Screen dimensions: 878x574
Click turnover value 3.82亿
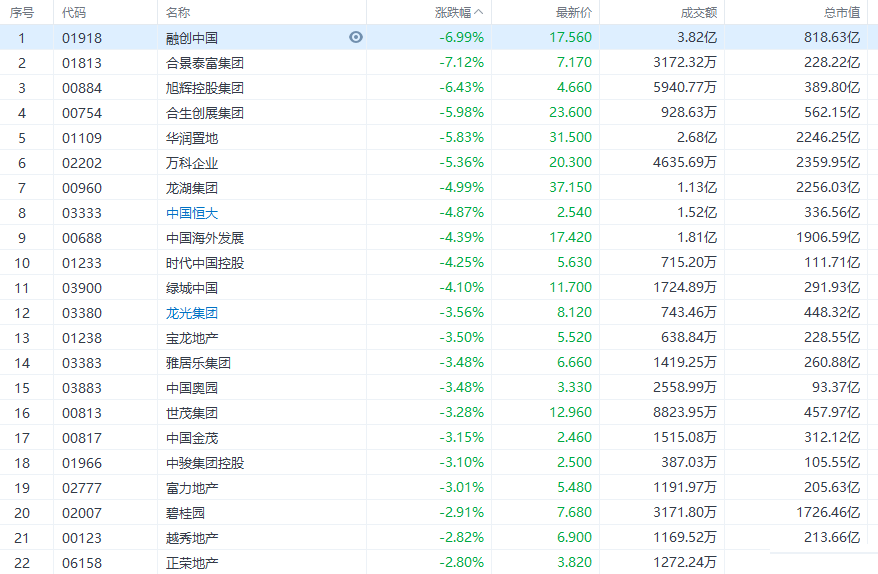click(697, 37)
